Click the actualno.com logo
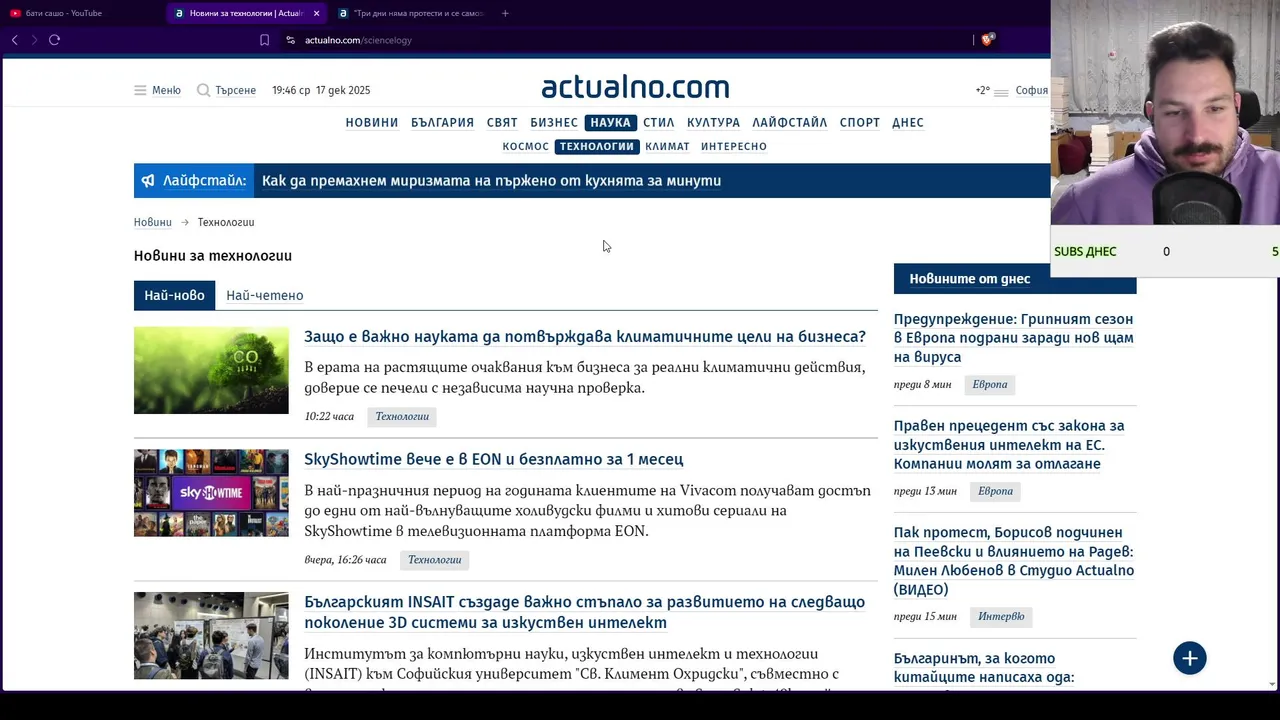This screenshot has height=720, width=1280. coord(635,87)
